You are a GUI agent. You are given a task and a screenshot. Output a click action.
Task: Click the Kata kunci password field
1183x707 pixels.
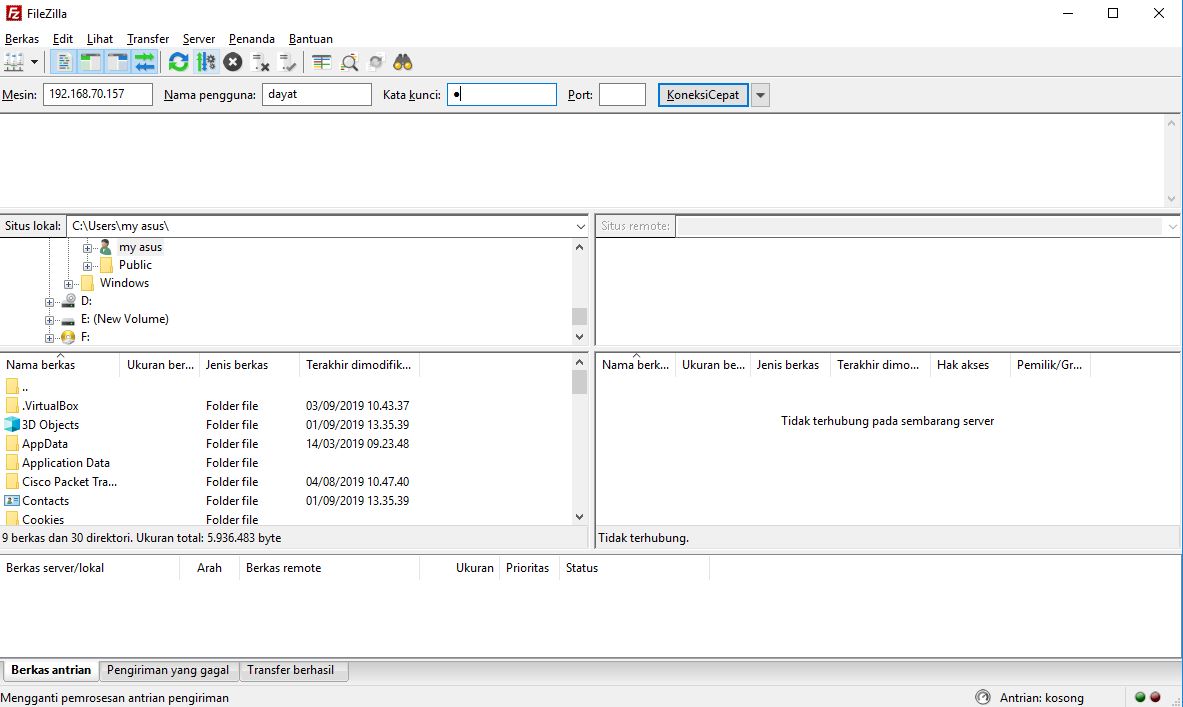(x=500, y=94)
